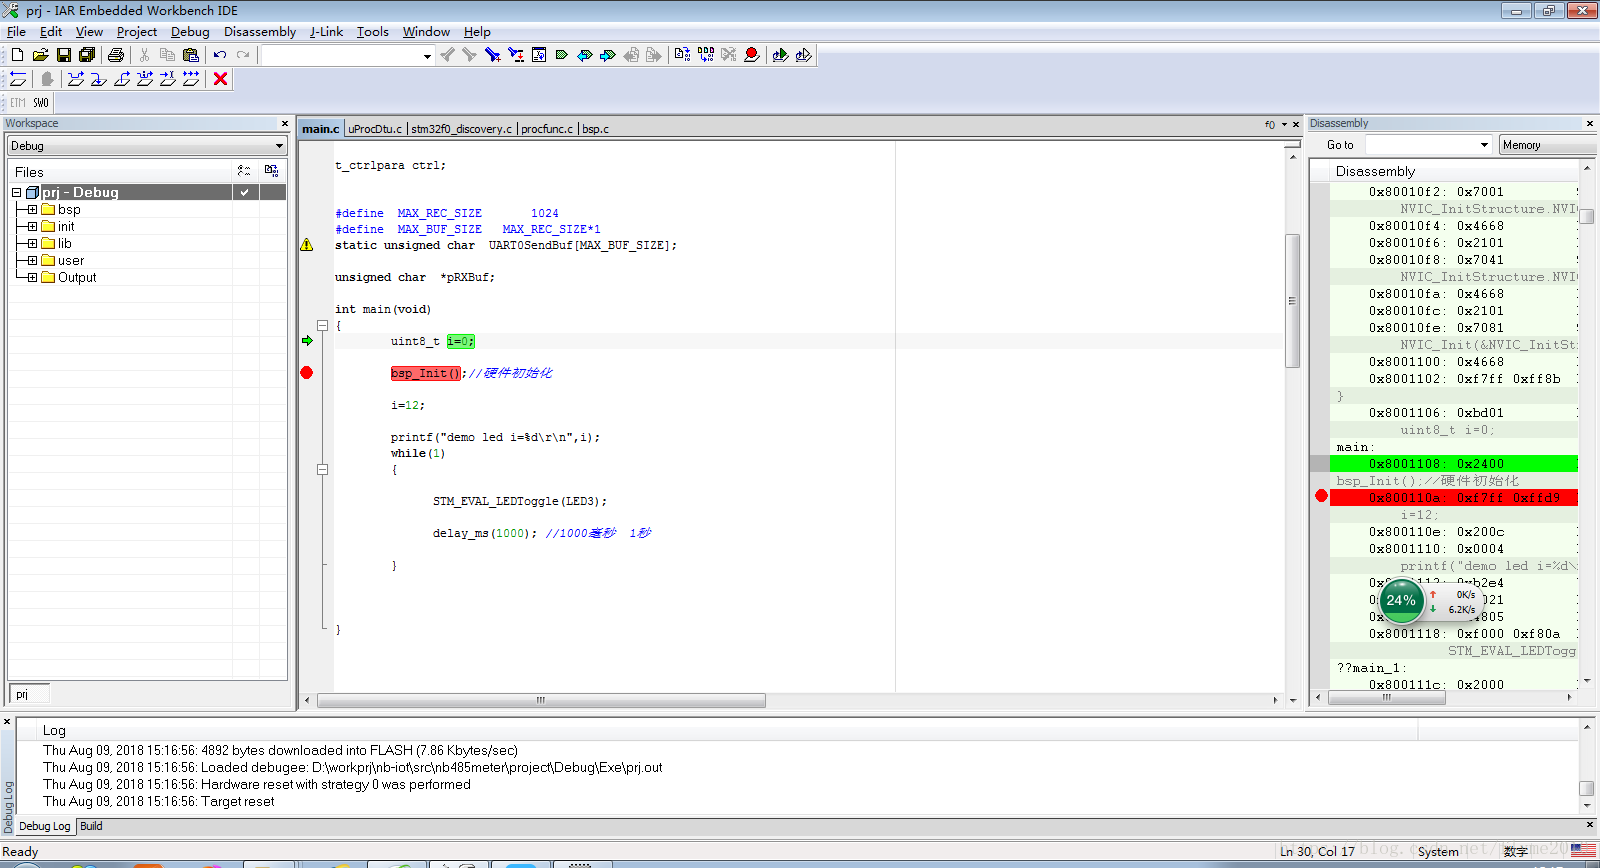Save all open files
The height and width of the screenshot is (868, 1600).
tap(87, 55)
